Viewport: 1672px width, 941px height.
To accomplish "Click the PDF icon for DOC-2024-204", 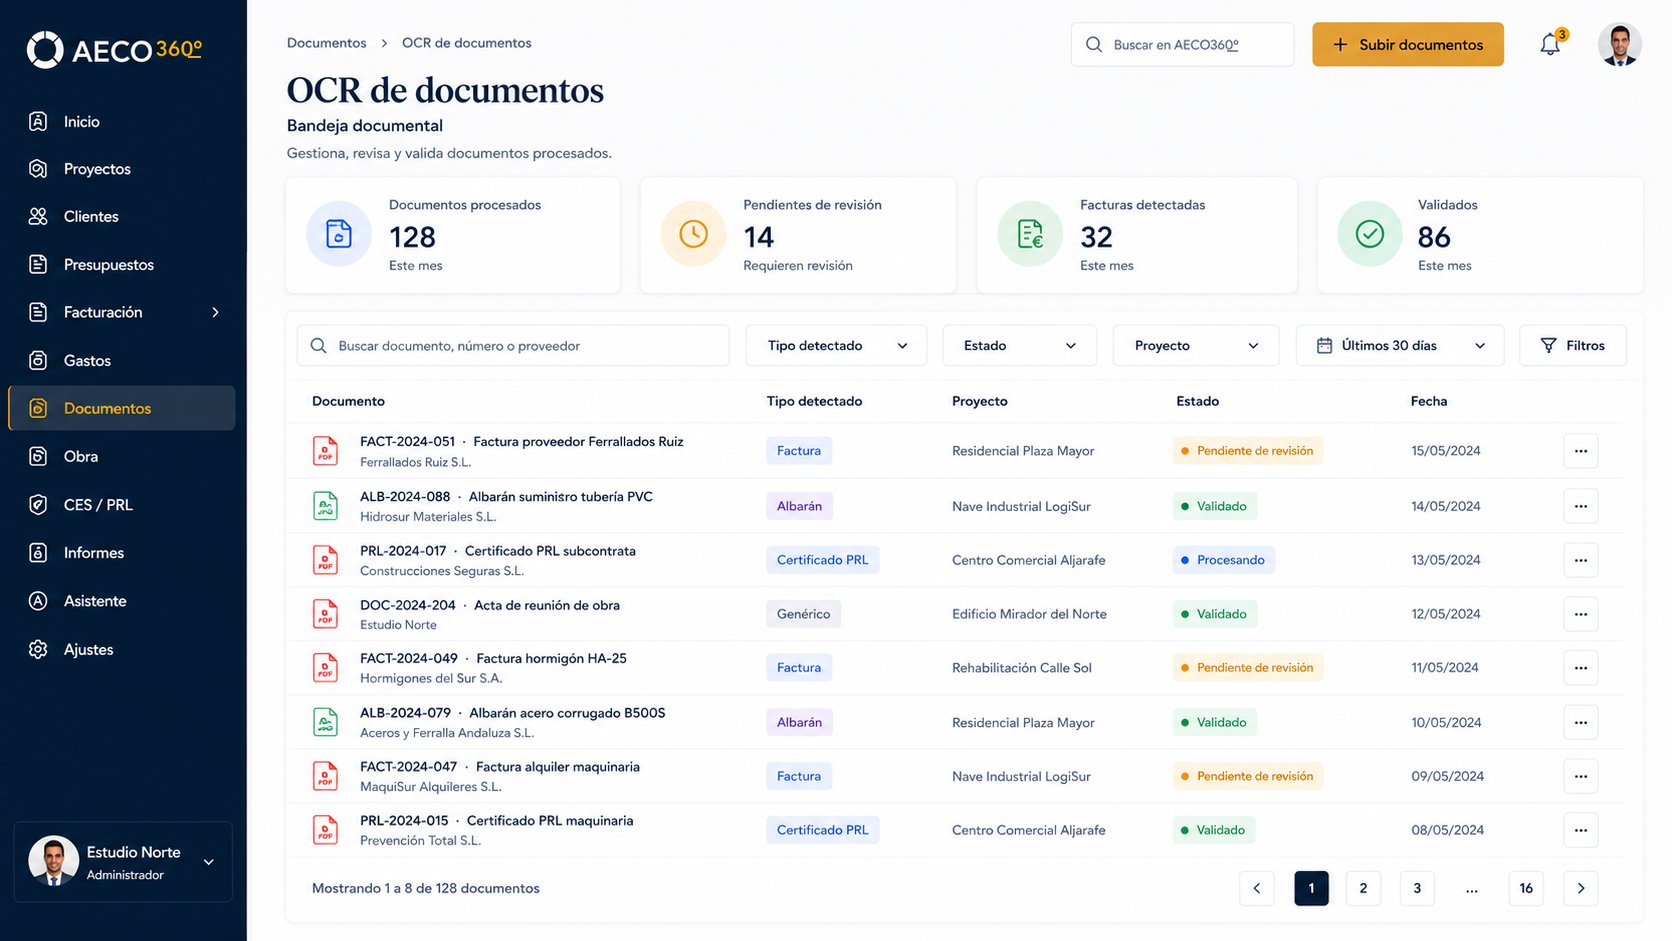I will point(326,614).
